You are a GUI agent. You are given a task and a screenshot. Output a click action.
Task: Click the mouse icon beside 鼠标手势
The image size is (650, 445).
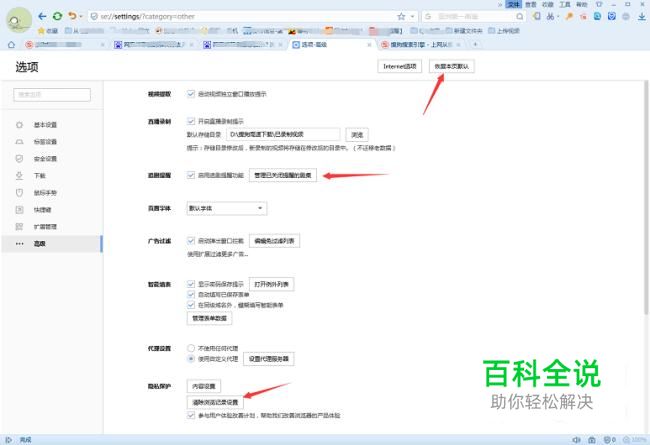tap(19, 192)
